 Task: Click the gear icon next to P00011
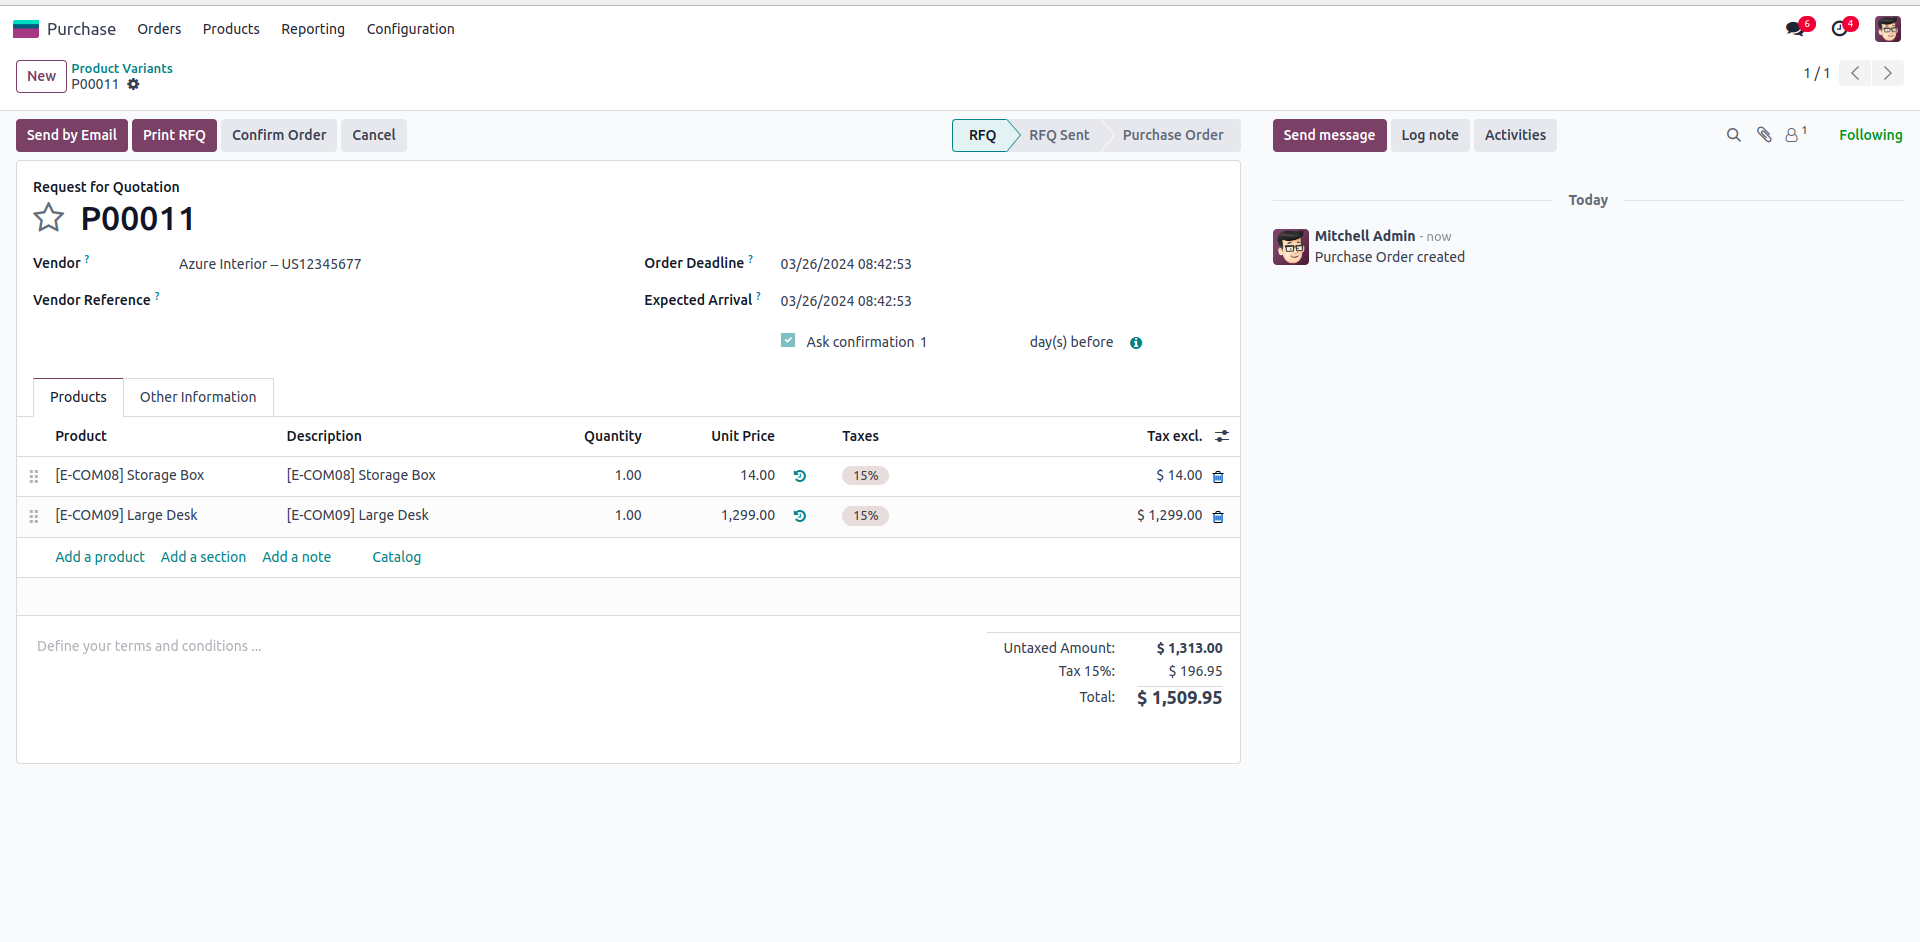point(134,85)
